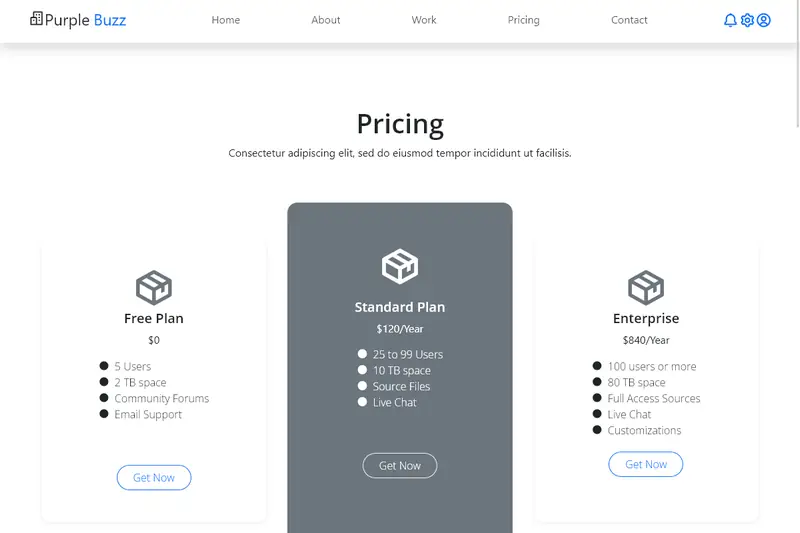
Task: Click the Purple Buzz brand name
Action: 86,20
